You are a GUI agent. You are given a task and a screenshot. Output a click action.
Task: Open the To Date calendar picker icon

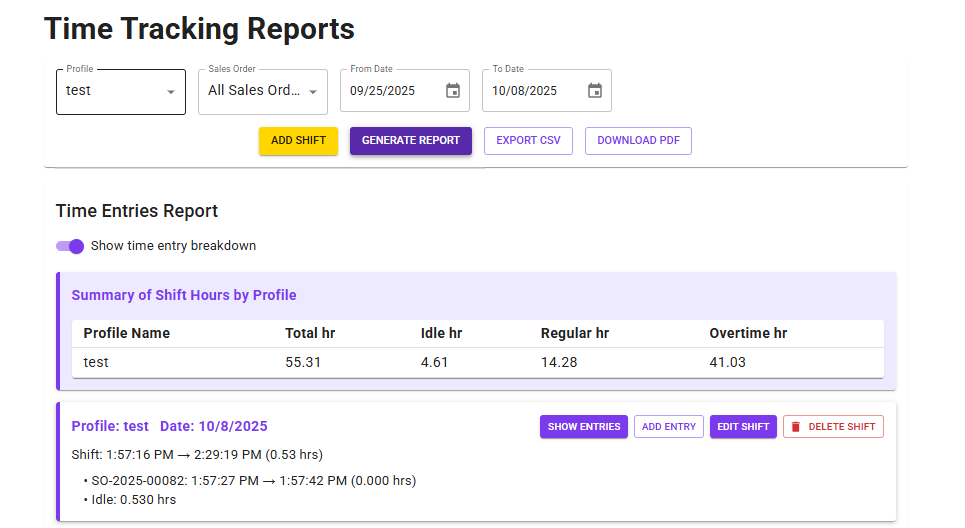coord(595,91)
